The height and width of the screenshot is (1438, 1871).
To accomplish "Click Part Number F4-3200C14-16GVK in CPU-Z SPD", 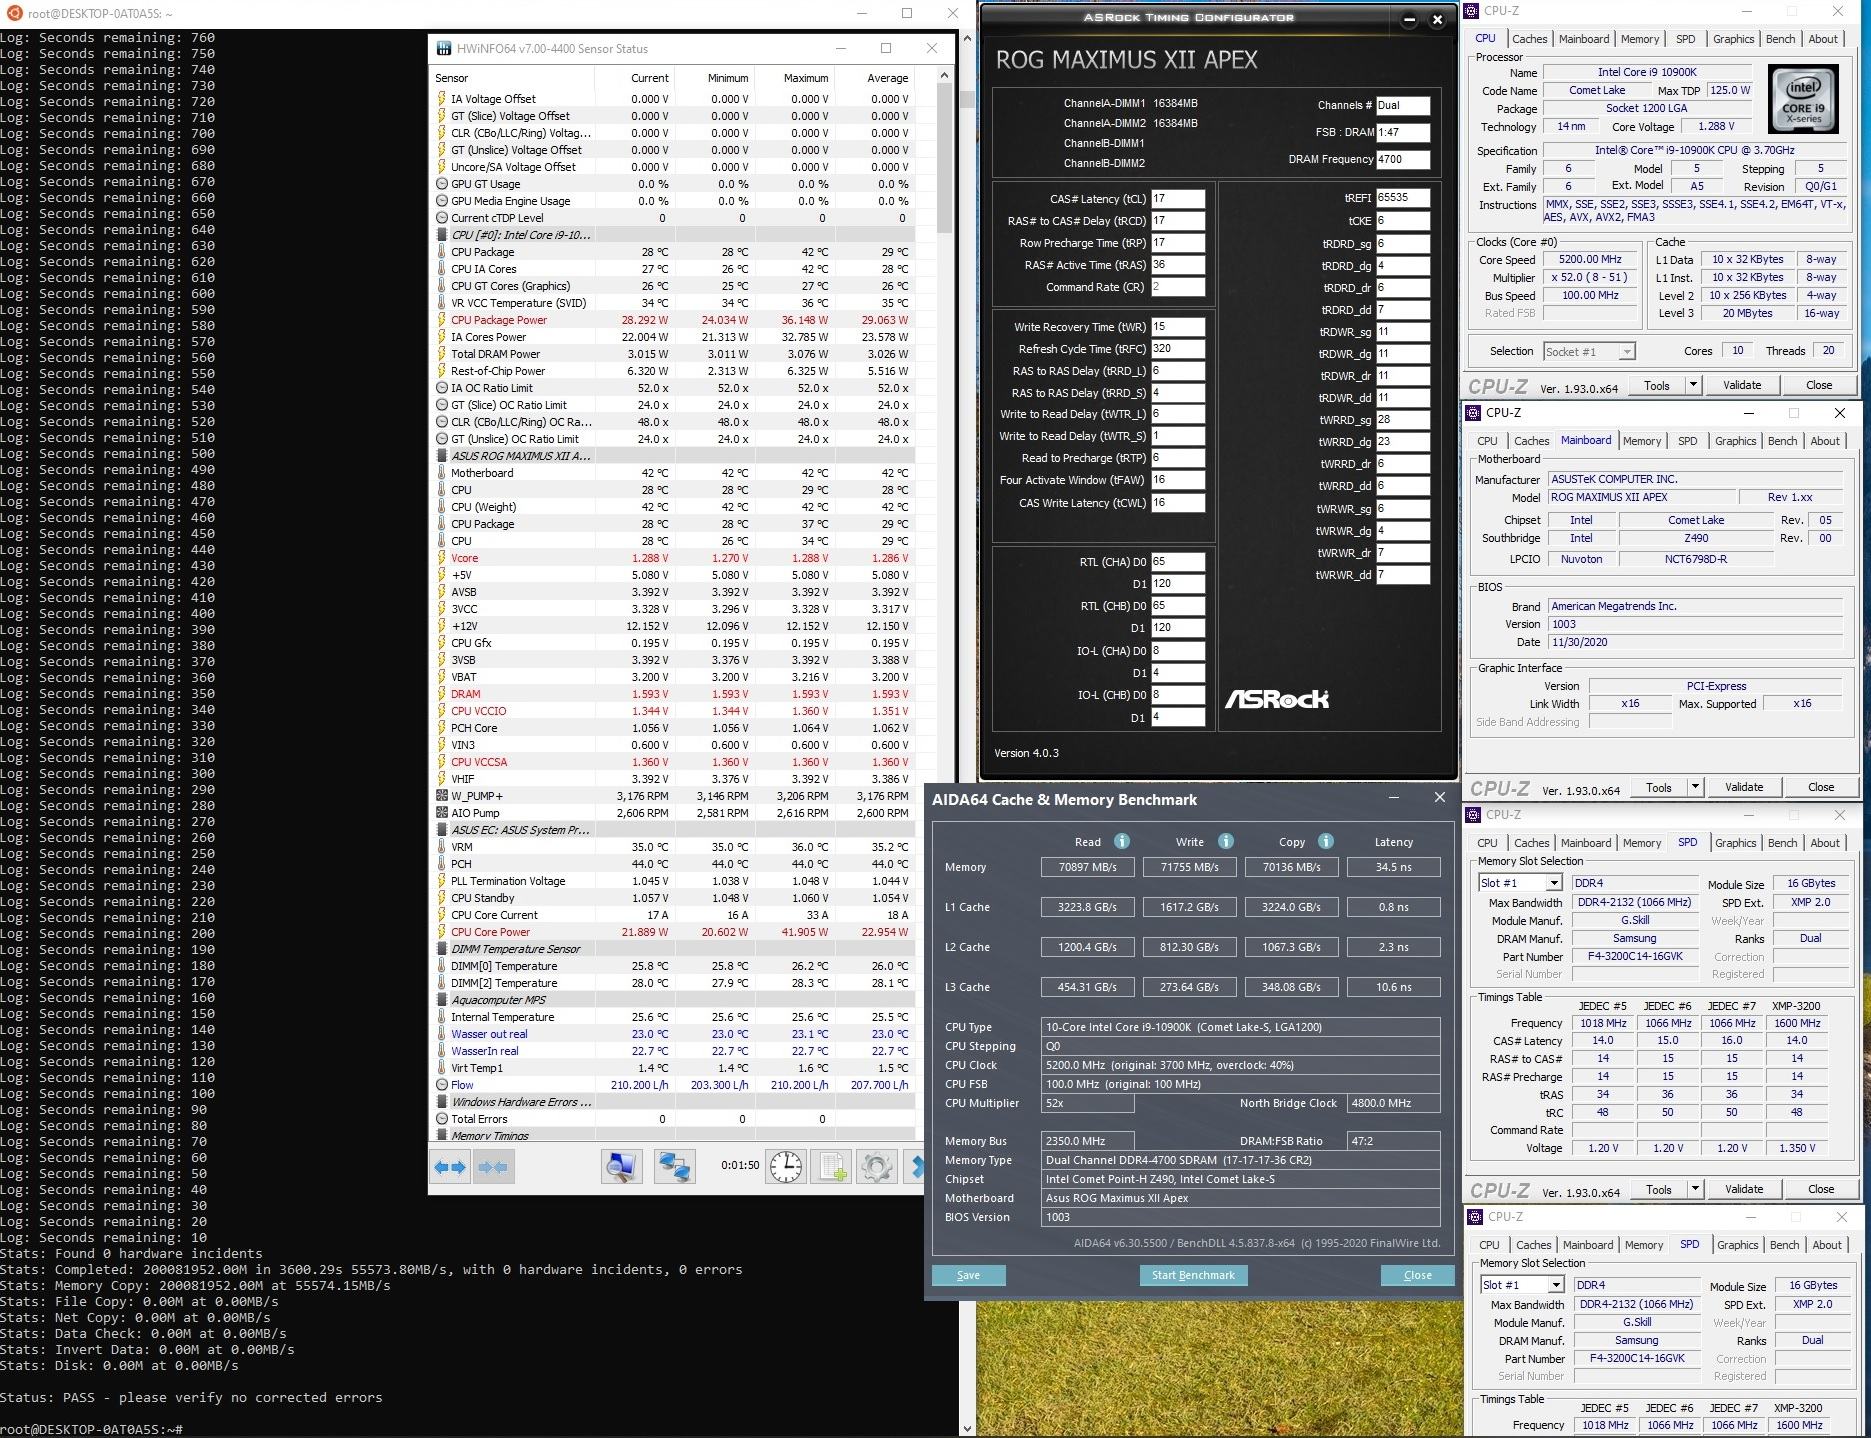I will click(x=1635, y=956).
